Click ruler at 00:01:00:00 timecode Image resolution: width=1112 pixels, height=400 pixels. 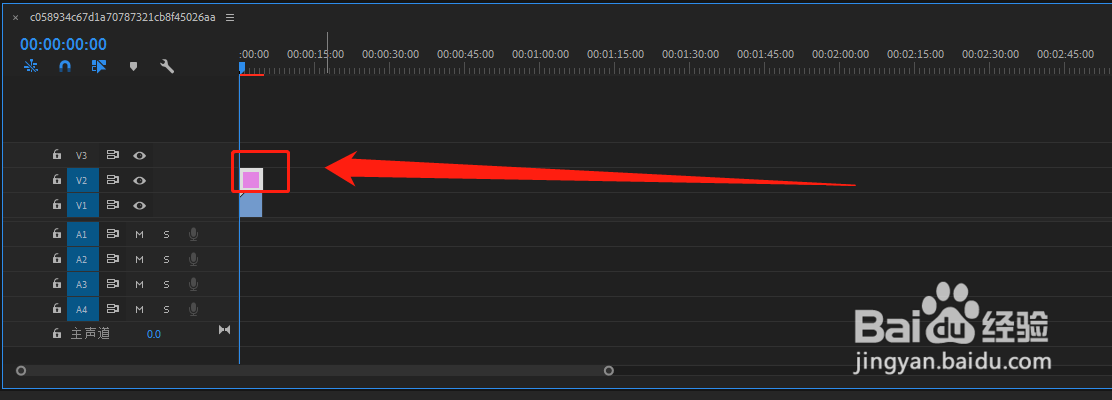pos(540,54)
